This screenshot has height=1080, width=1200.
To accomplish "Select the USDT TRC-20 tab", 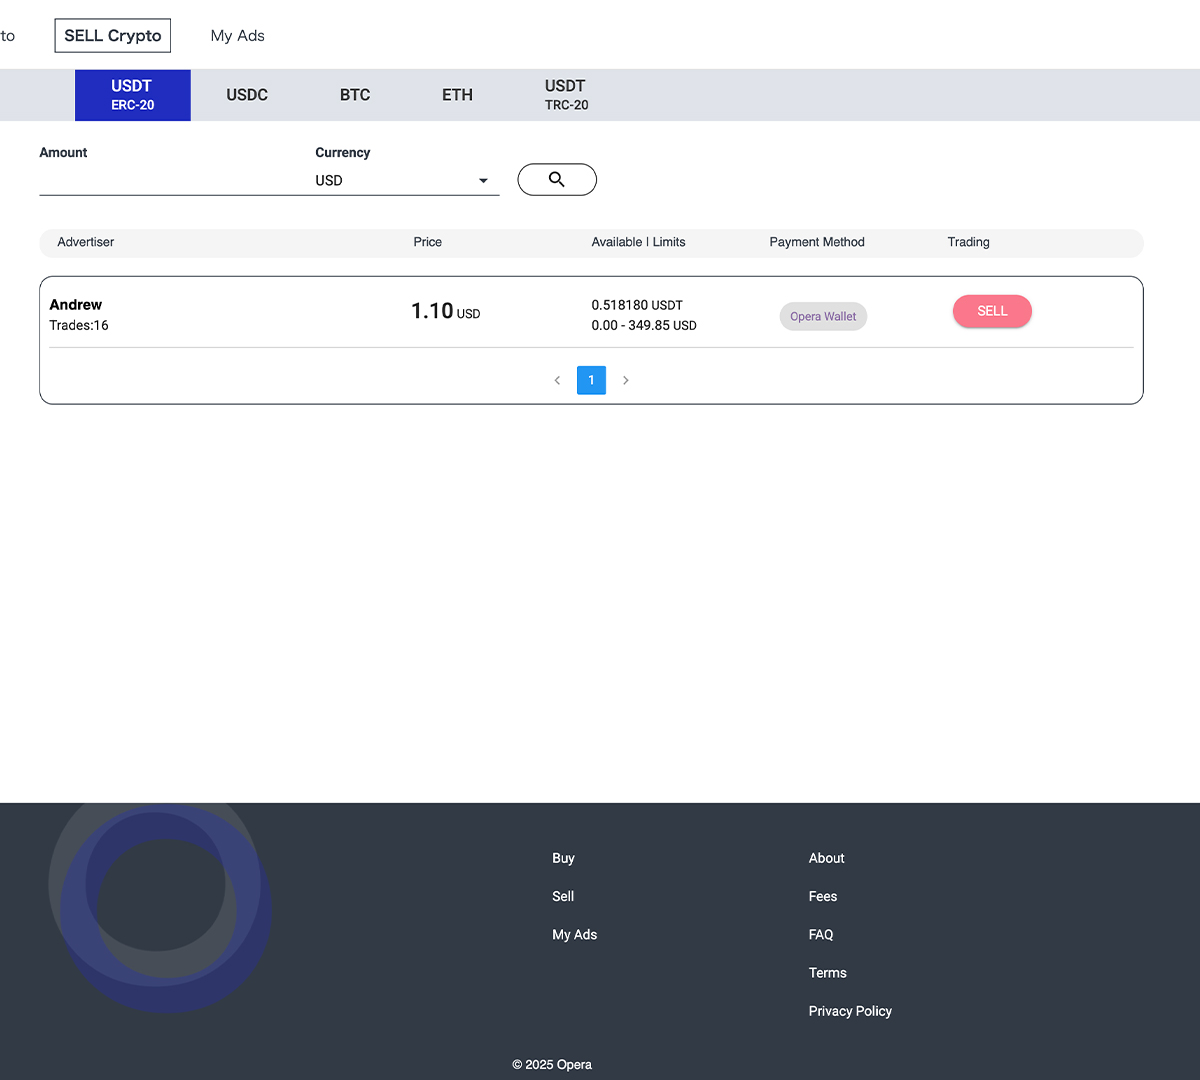I will (x=566, y=95).
